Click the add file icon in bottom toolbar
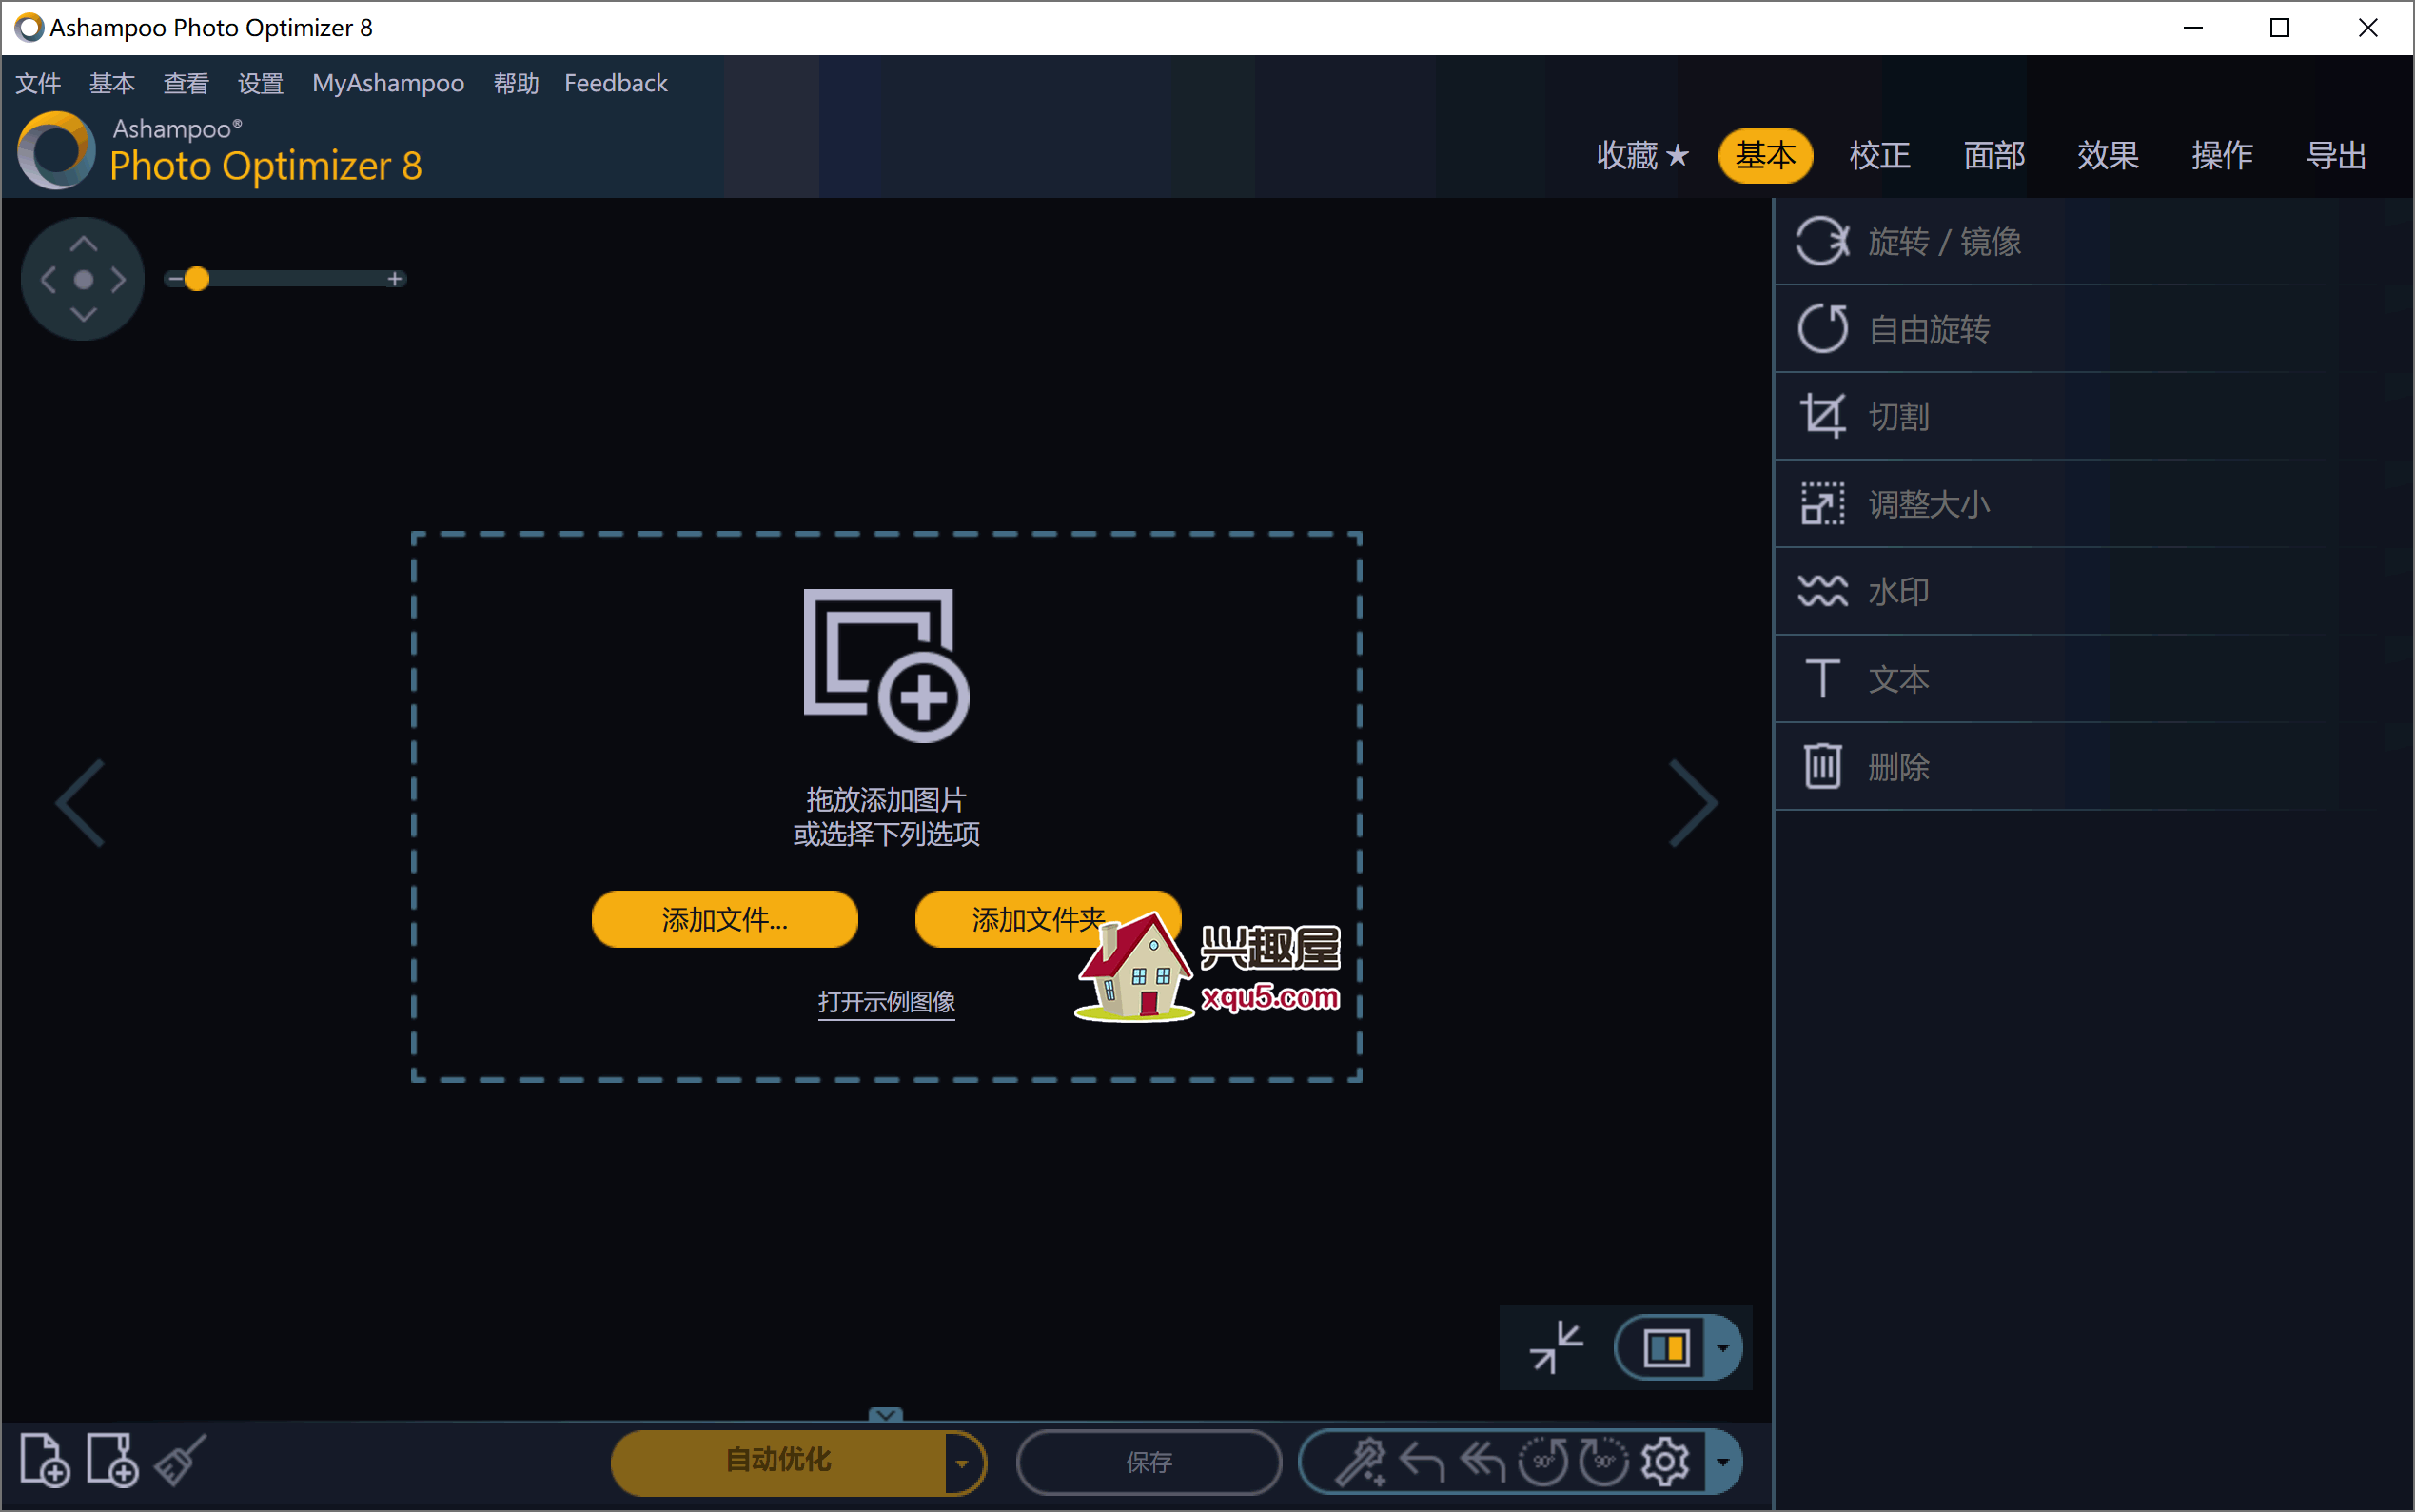This screenshot has height=1512, width=2415. click(45, 1461)
